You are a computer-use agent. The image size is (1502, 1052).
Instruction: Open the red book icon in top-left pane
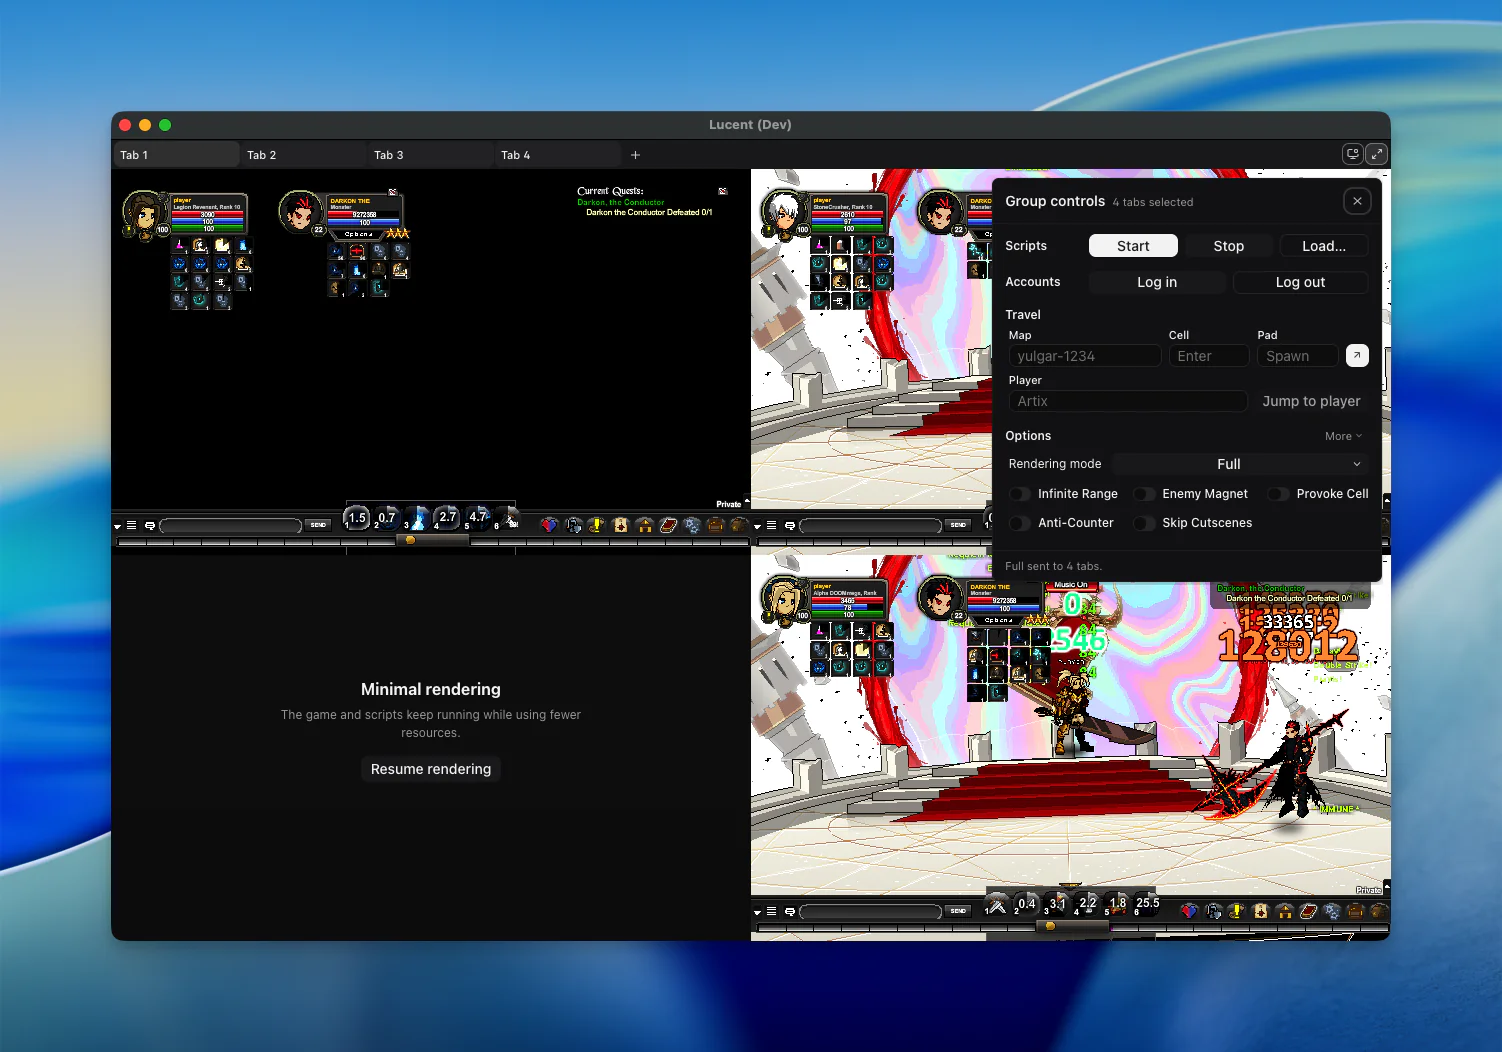[x=668, y=525]
